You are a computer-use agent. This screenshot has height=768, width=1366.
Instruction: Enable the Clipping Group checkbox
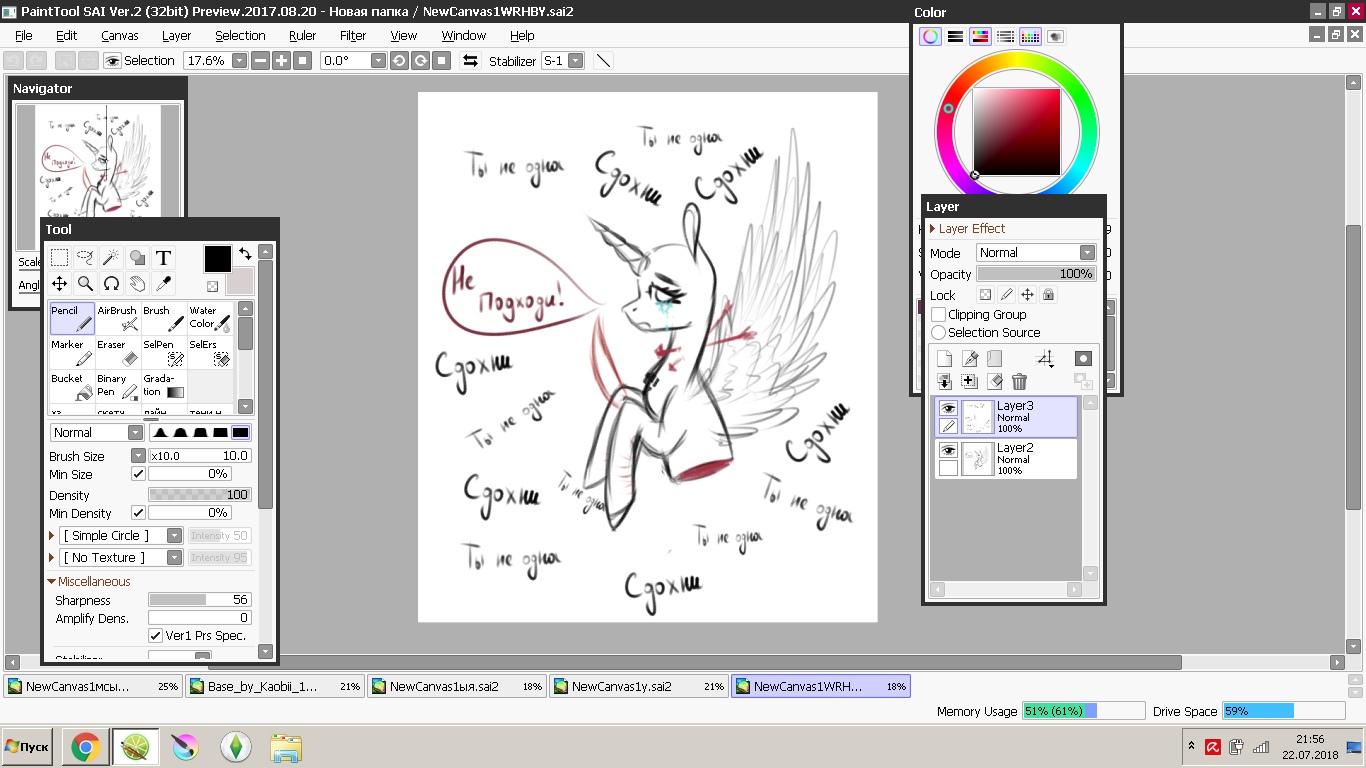click(x=938, y=314)
